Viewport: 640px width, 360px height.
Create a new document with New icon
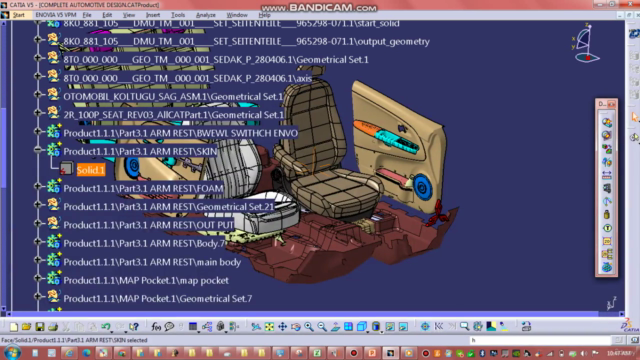pos(13,327)
